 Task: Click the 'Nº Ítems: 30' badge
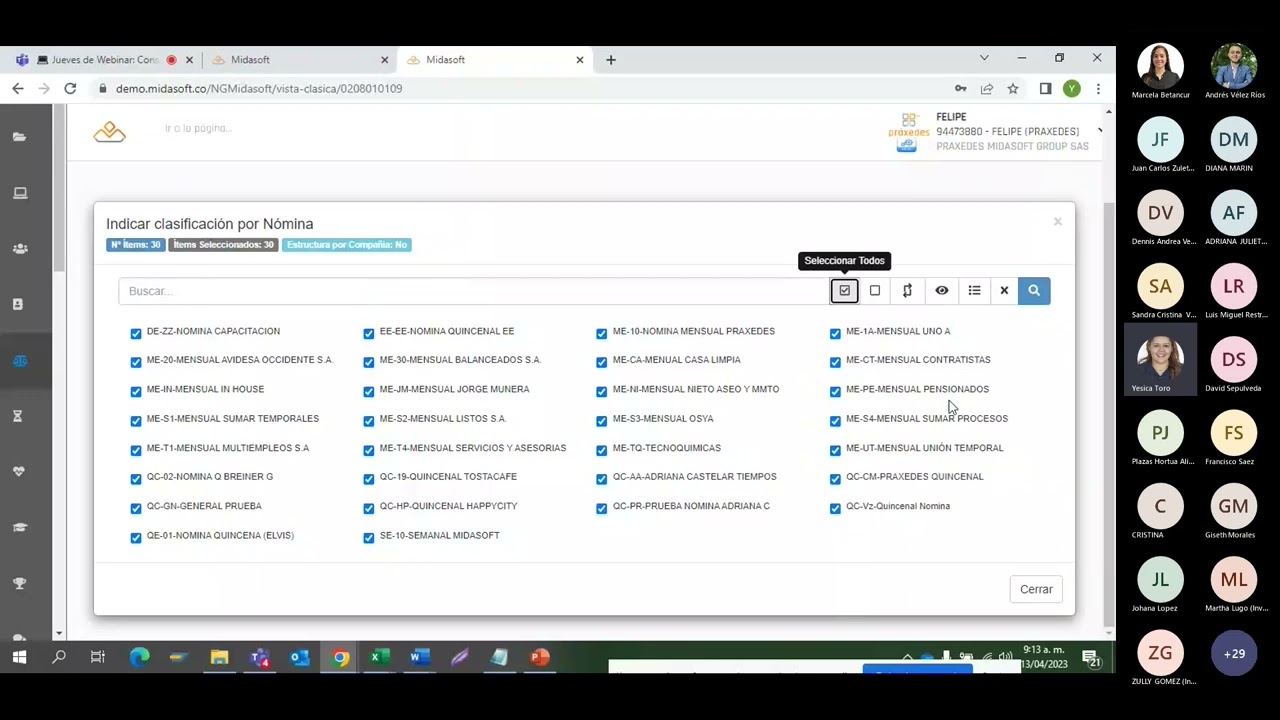(135, 244)
